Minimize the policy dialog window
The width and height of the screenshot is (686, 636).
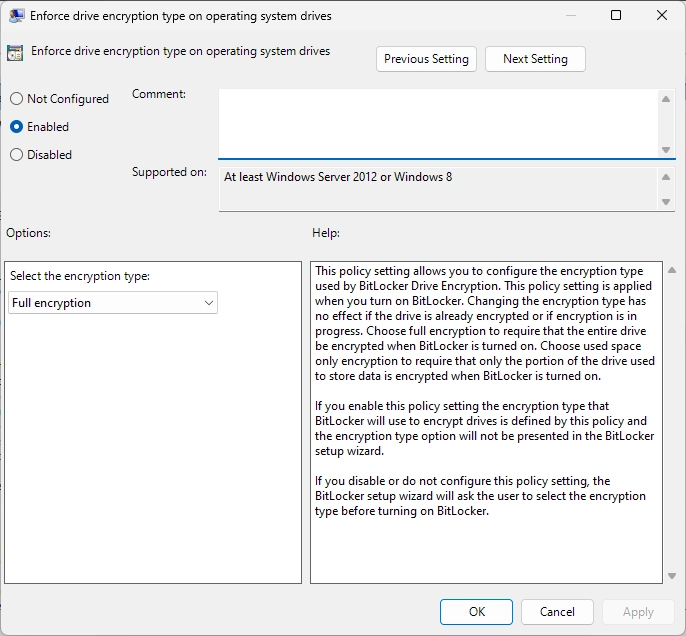pos(570,15)
